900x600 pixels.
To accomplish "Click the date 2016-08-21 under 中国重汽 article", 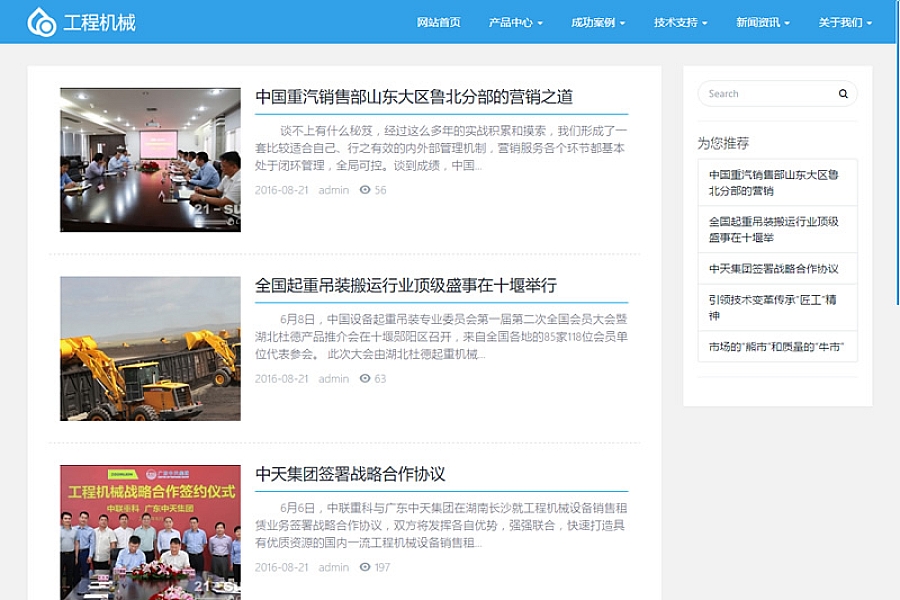I will [282, 190].
